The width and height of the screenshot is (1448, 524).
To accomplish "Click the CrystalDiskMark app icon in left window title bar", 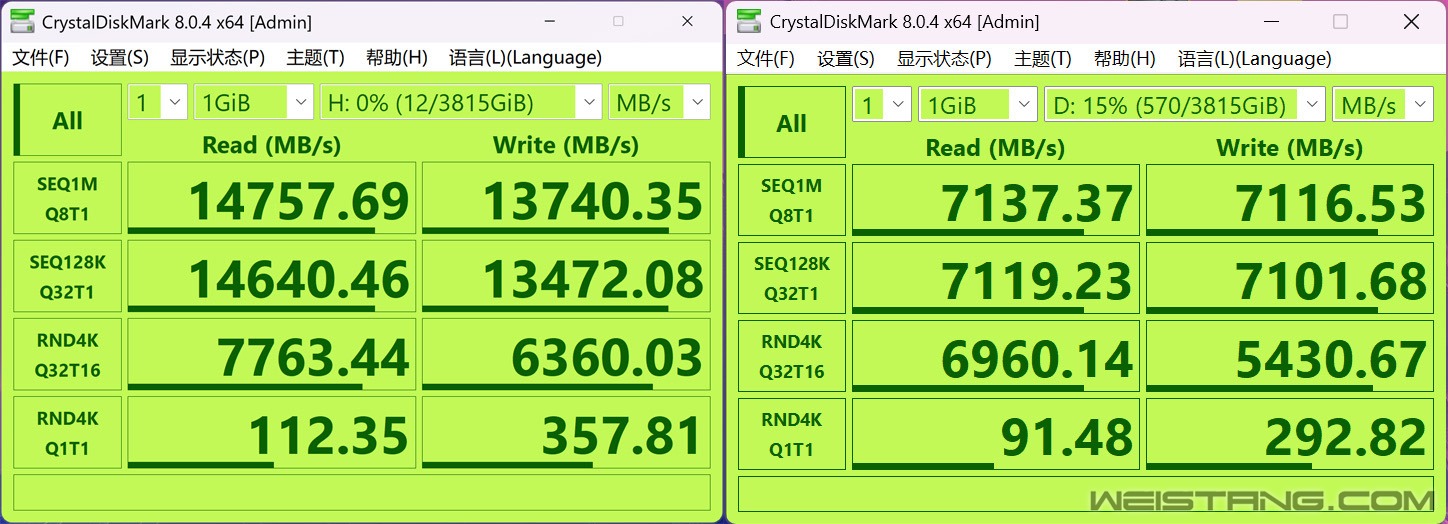I will coord(21,21).
